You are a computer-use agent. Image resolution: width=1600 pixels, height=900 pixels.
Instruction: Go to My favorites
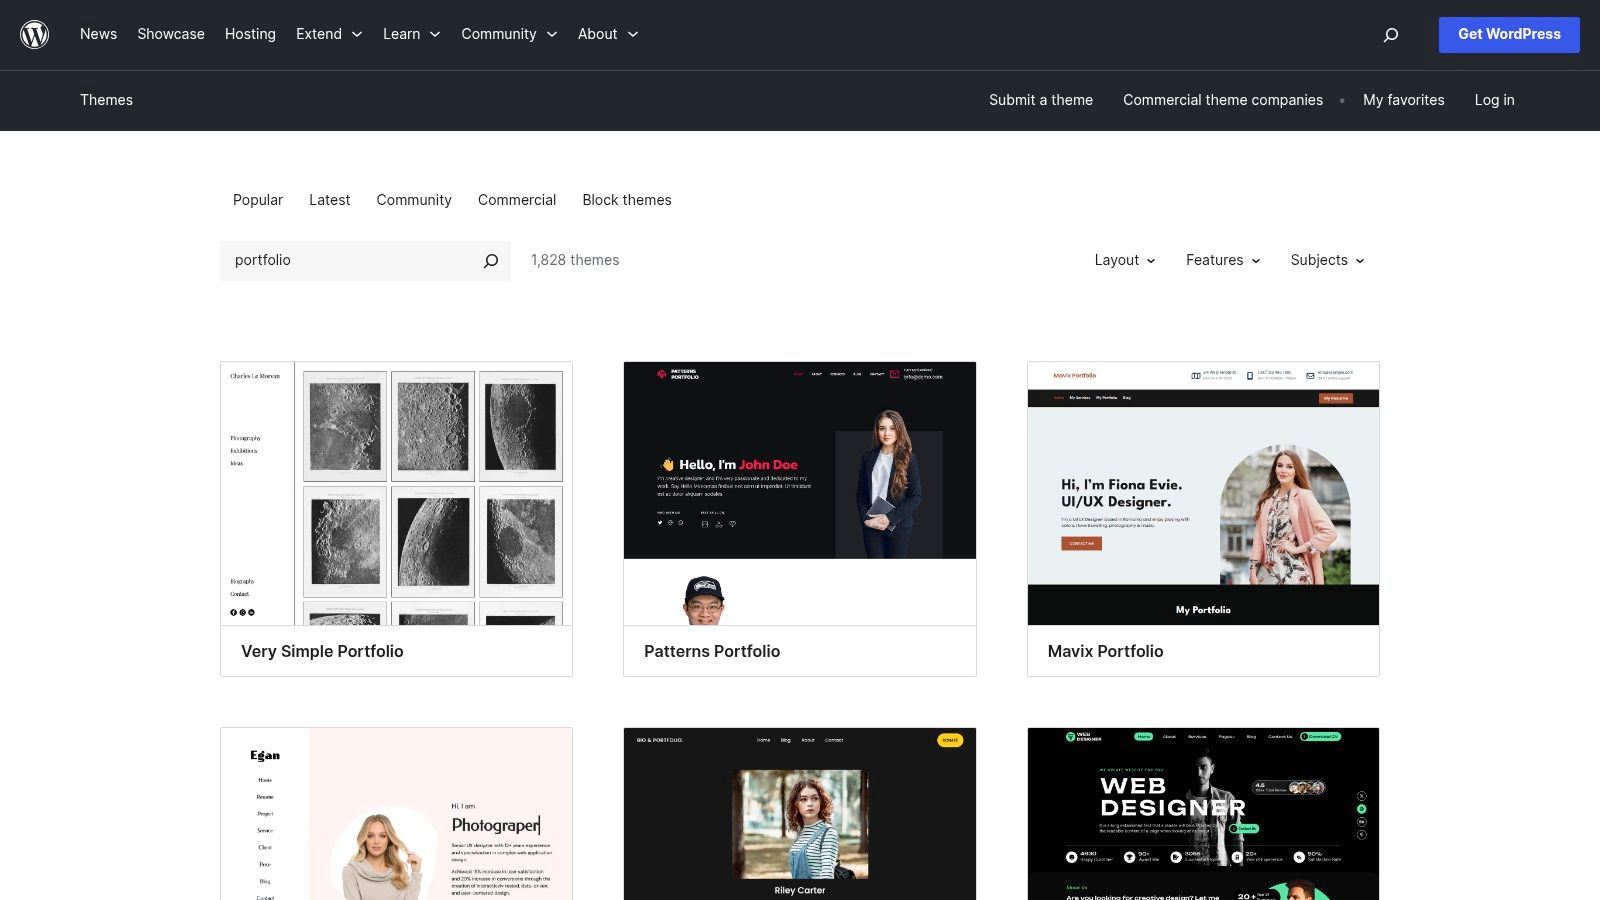[x=1403, y=100]
